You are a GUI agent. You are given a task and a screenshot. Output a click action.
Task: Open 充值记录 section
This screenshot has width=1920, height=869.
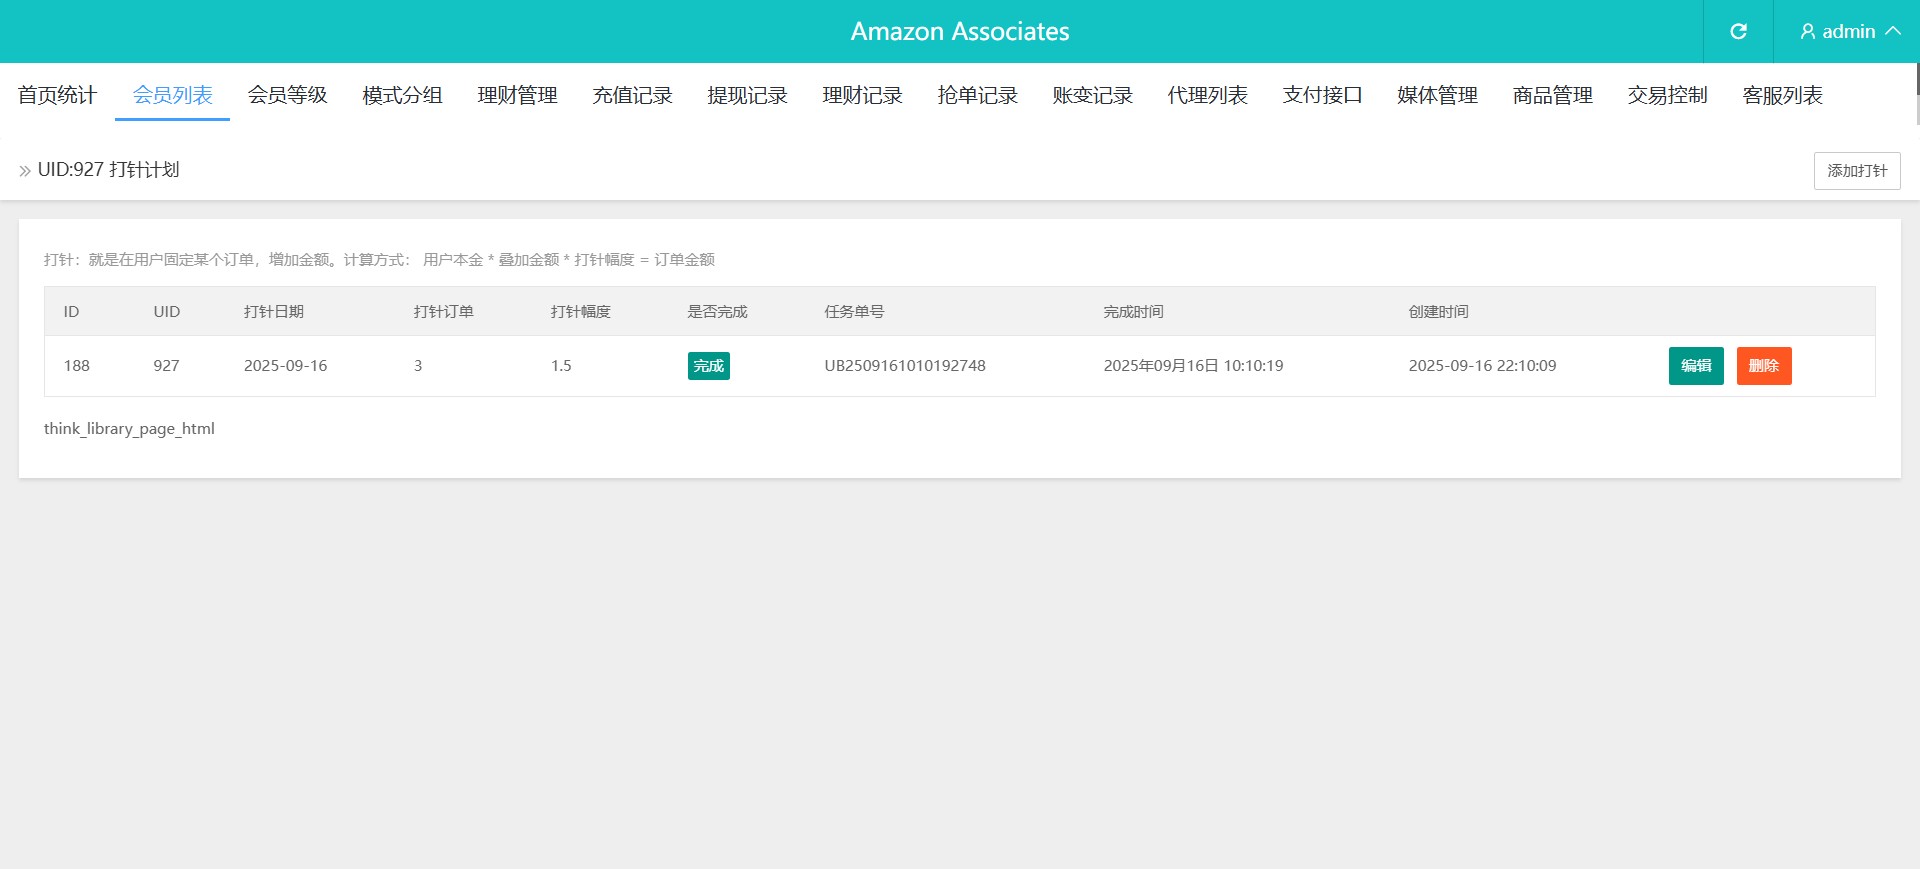click(x=632, y=95)
